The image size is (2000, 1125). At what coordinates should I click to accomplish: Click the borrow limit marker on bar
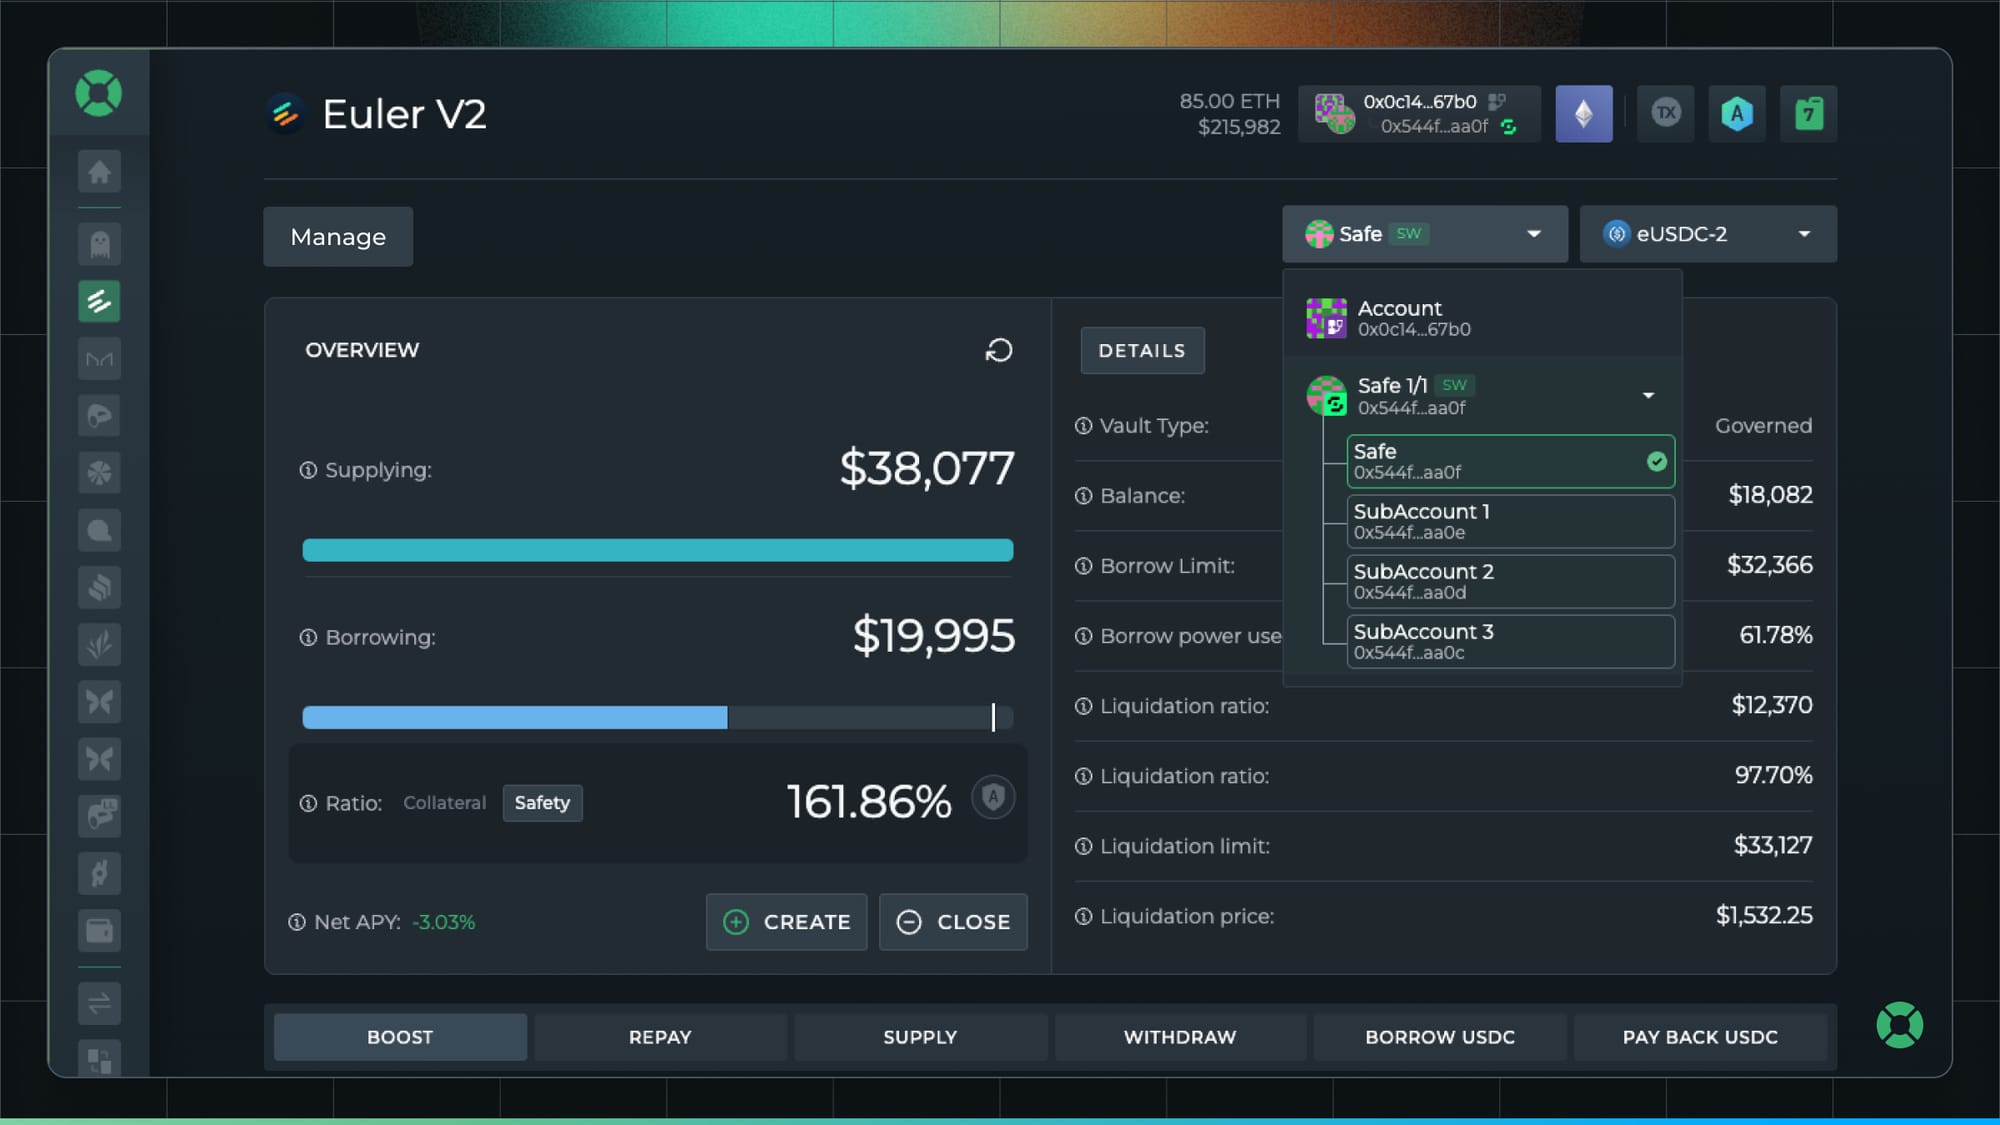(x=993, y=717)
